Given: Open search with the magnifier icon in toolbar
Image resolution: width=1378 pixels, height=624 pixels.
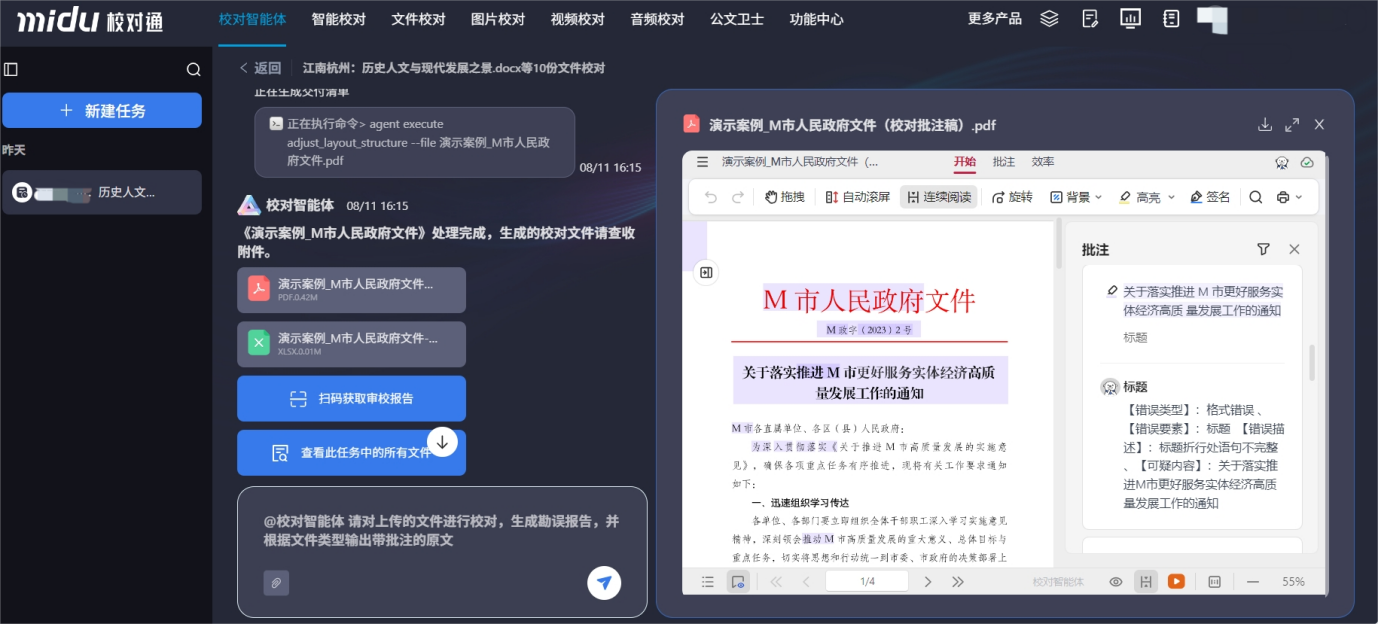Looking at the screenshot, I should 1256,197.
